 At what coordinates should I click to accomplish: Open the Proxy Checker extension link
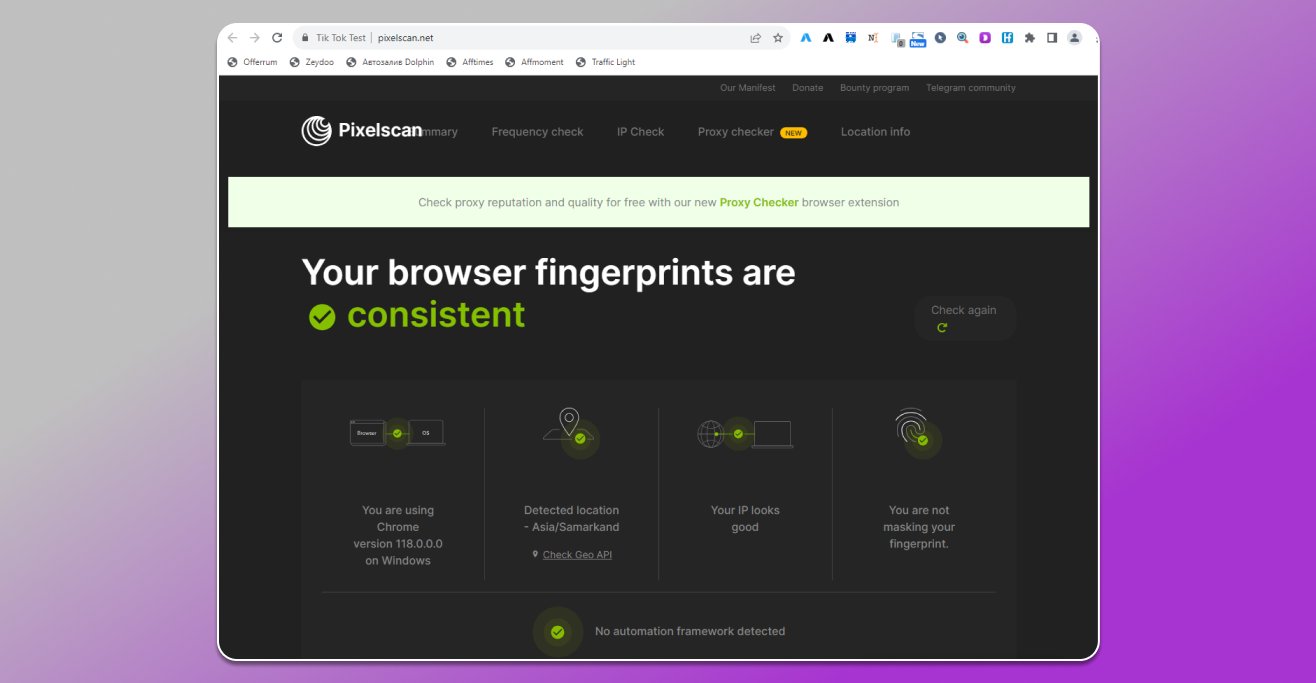click(x=758, y=202)
